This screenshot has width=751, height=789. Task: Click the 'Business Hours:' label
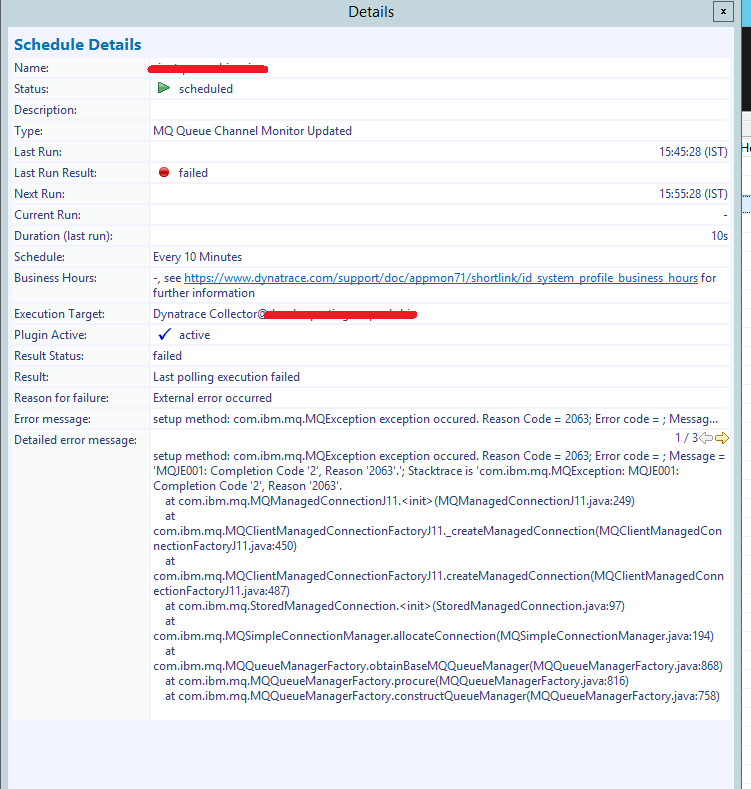55,278
